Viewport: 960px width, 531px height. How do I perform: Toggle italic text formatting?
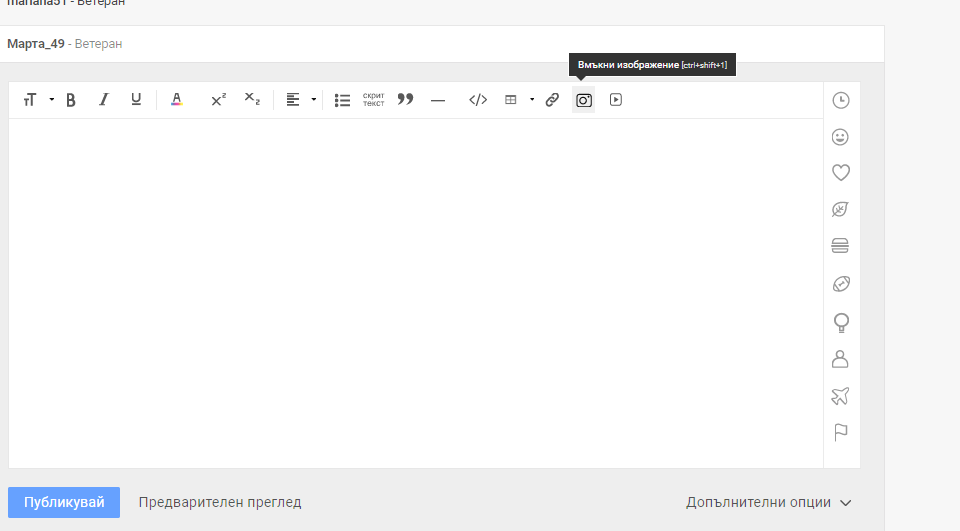[x=103, y=100]
